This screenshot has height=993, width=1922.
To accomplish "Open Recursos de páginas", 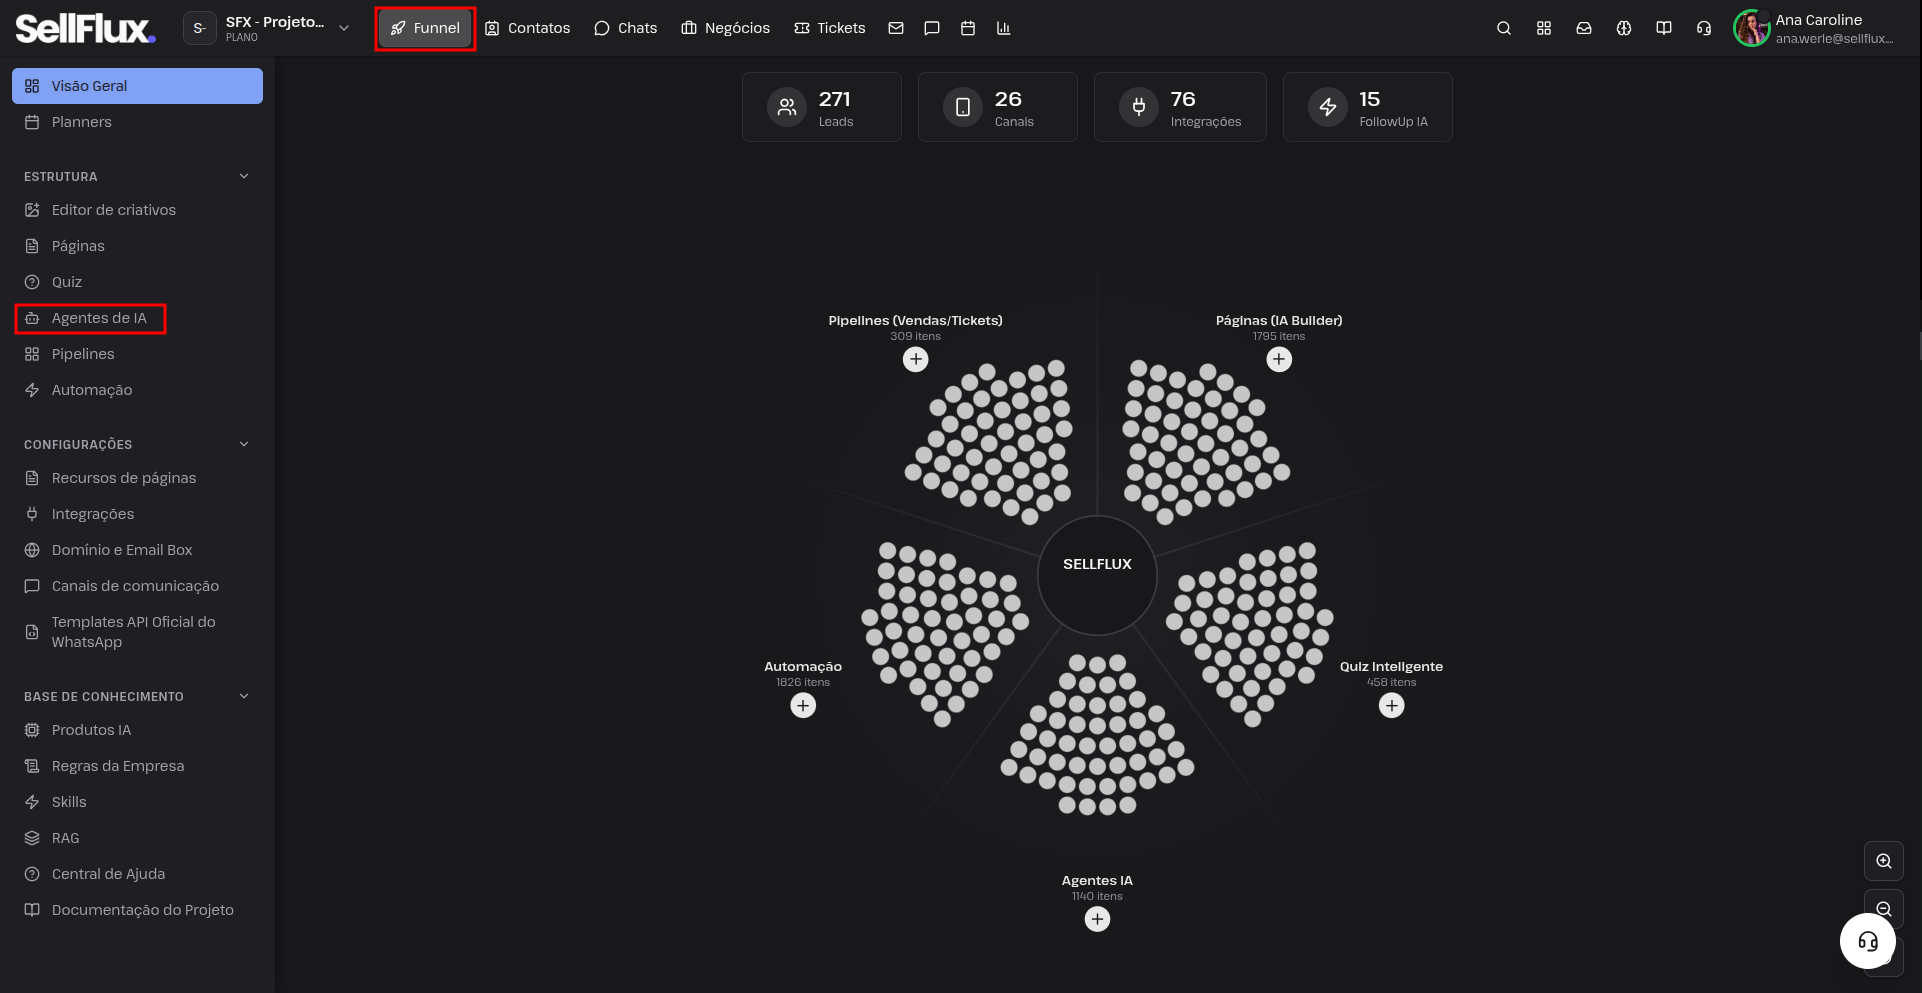I will 137,478.
